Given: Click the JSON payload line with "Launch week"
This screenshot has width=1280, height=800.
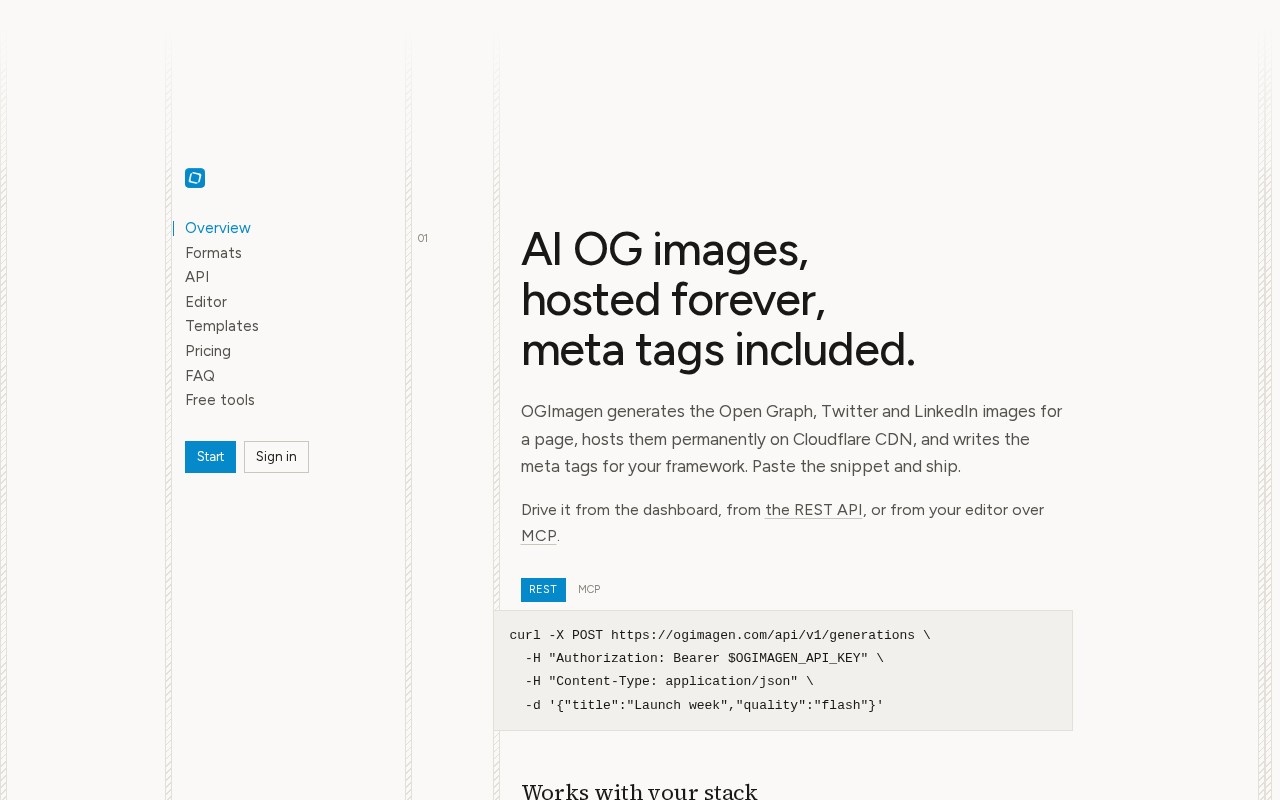Looking at the screenshot, I should point(704,705).
